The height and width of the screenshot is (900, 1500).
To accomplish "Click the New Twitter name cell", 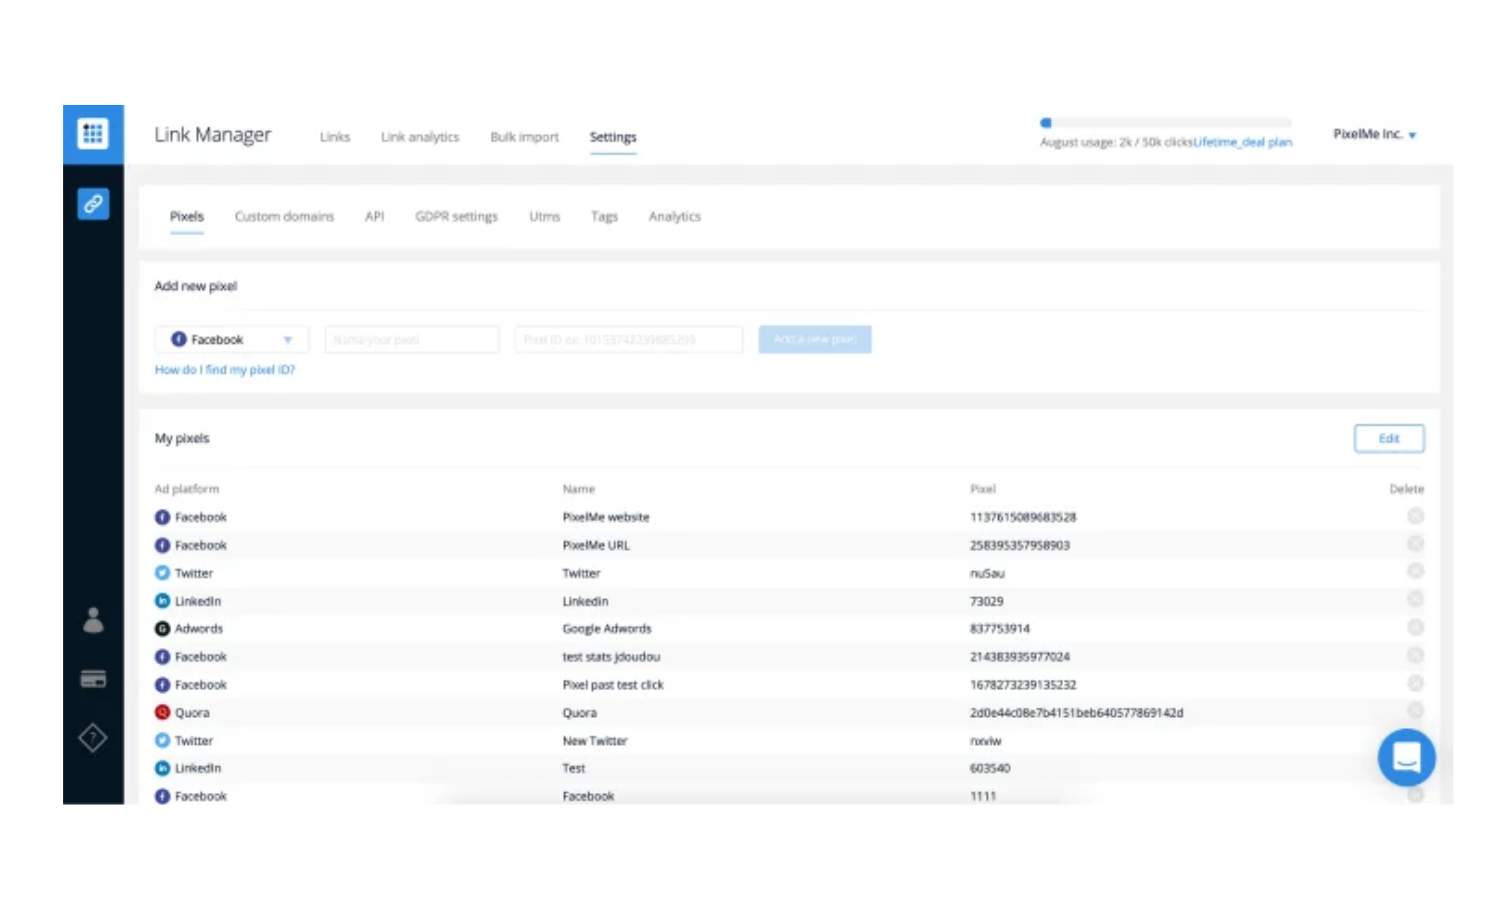I will point(595,741).
